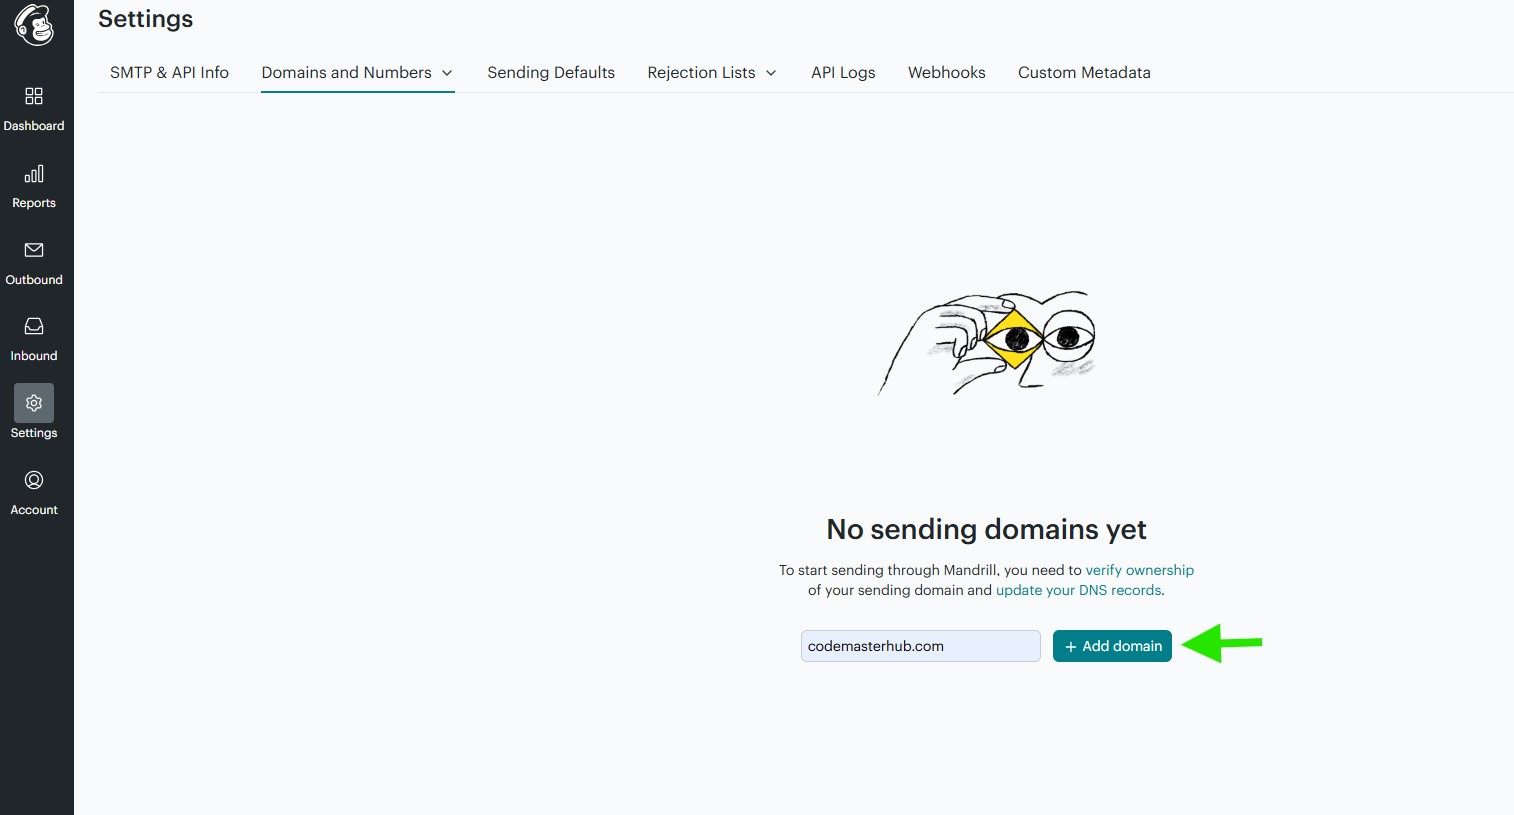The height and width of the screenshot is (815, 1514).
Task: Open the Webhooks tab
Action: (946, 72)
